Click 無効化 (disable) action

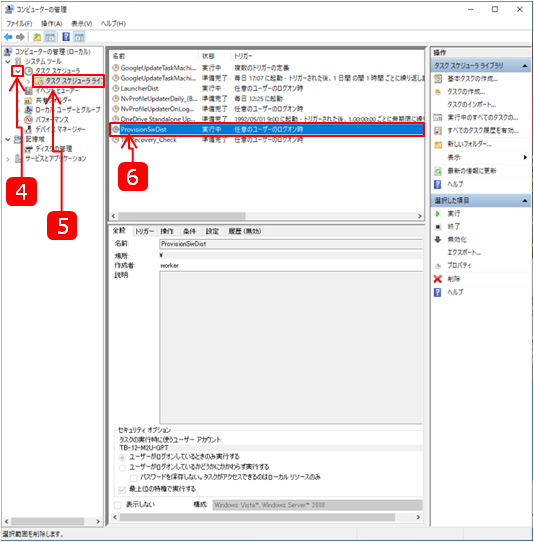[x=457, y=239]
